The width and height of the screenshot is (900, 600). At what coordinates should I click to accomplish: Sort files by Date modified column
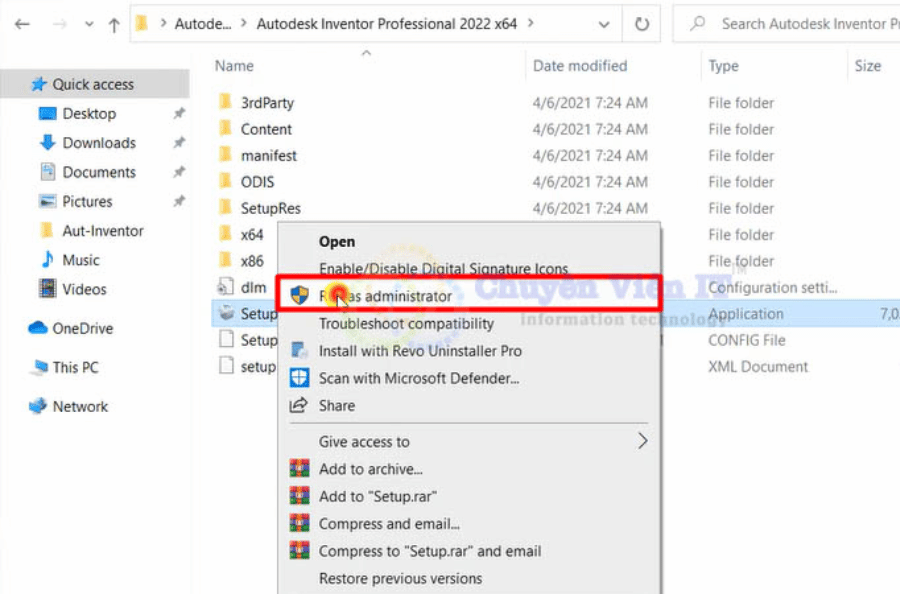[x=580, y=66]
